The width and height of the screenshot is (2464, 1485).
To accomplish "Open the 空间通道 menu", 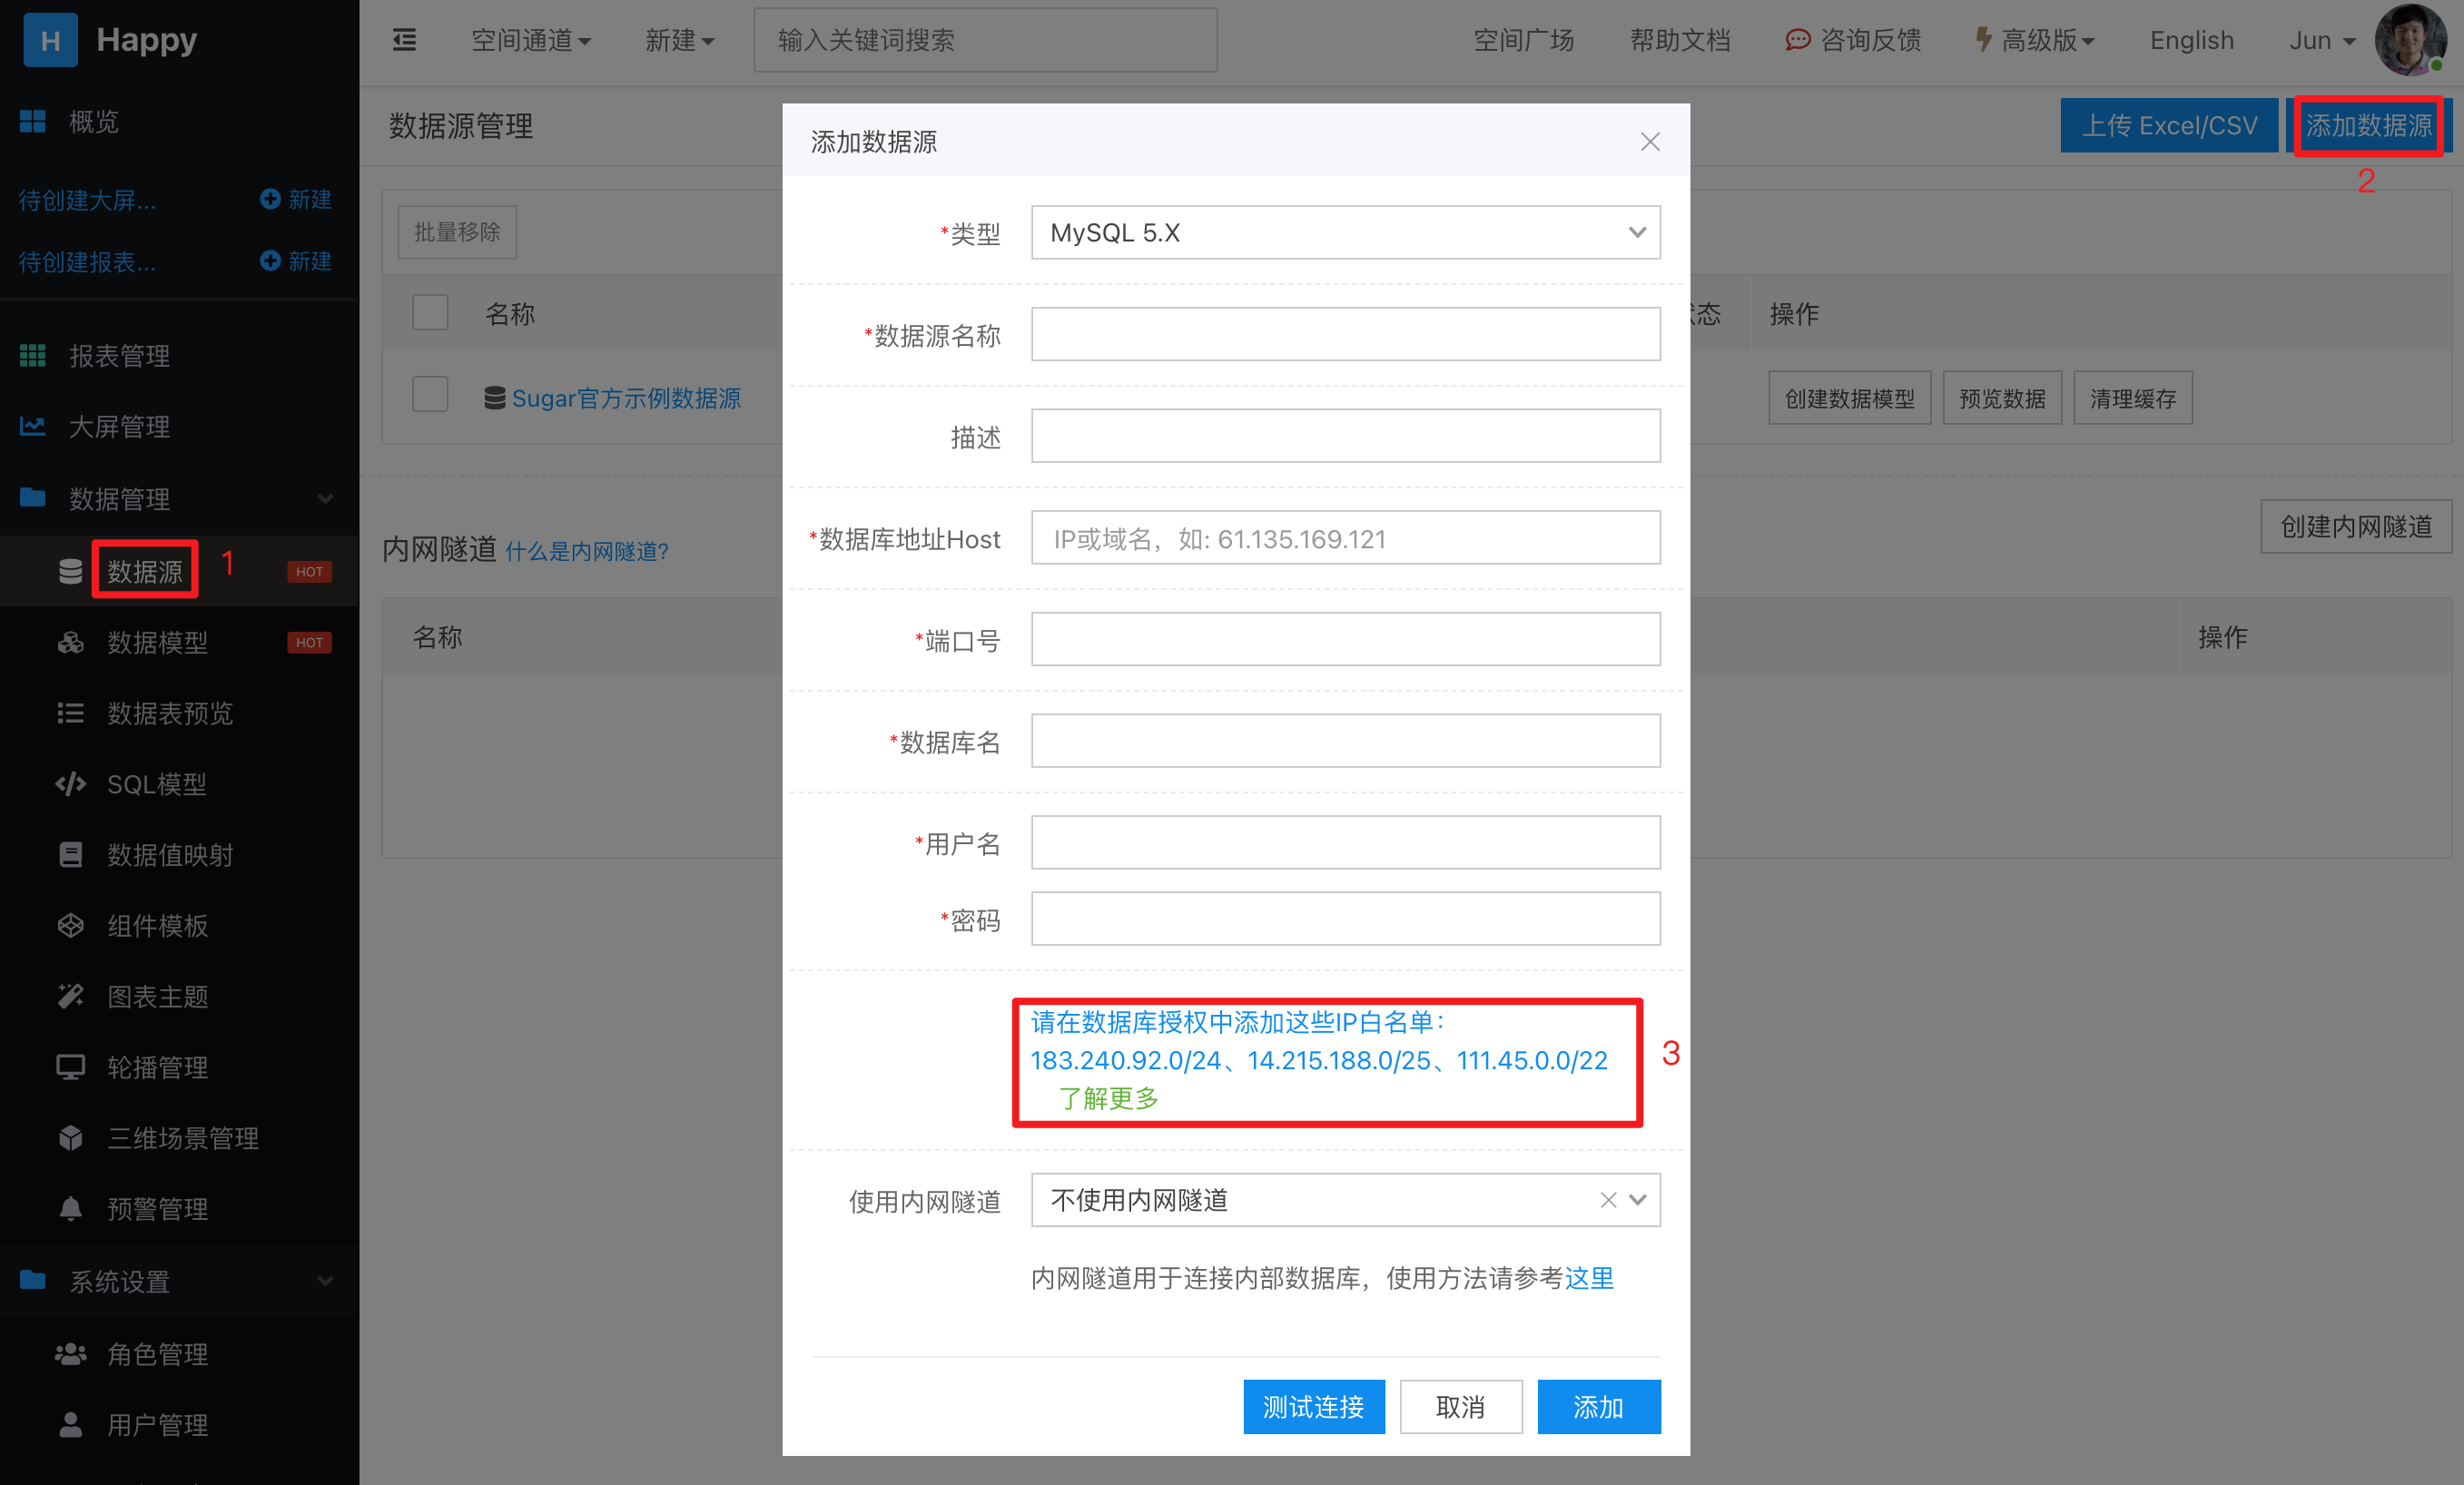I will 530,40.
